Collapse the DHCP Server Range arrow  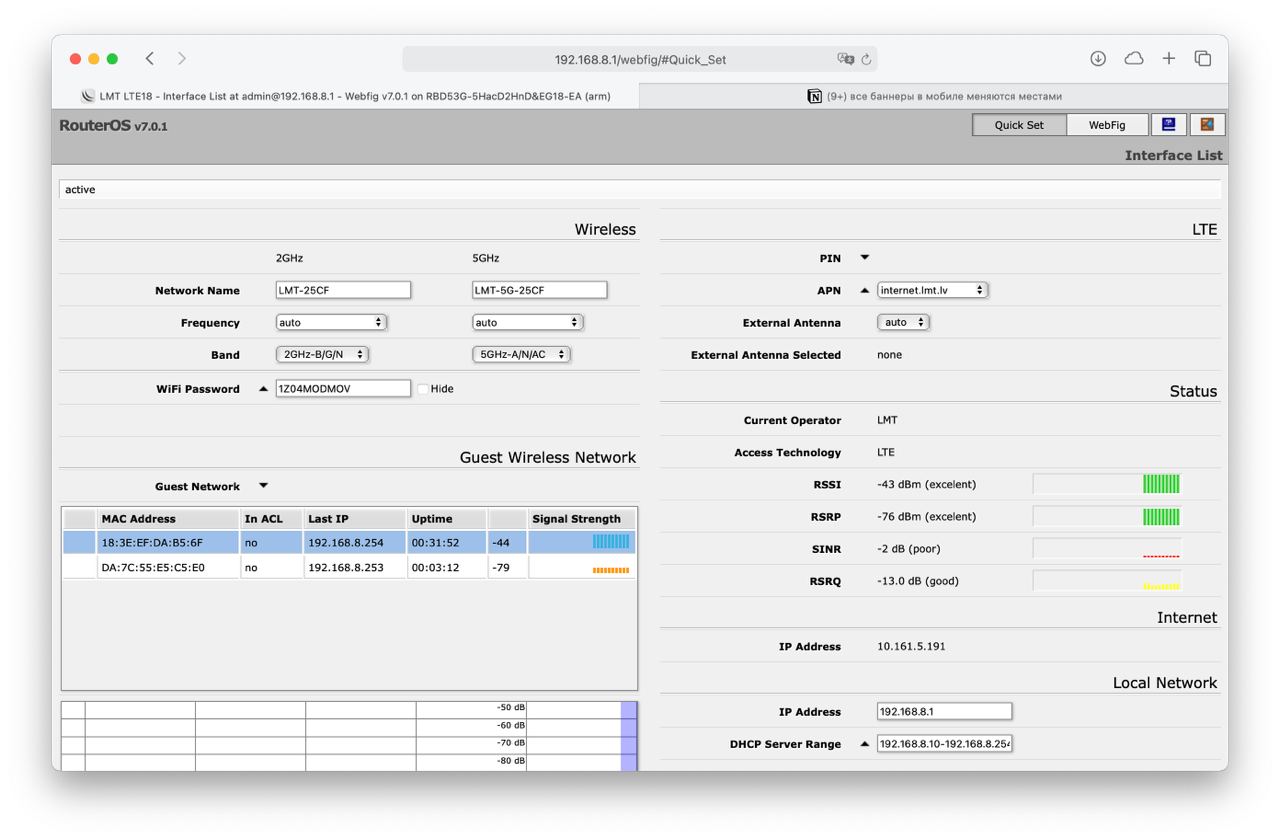click(865, 744)
